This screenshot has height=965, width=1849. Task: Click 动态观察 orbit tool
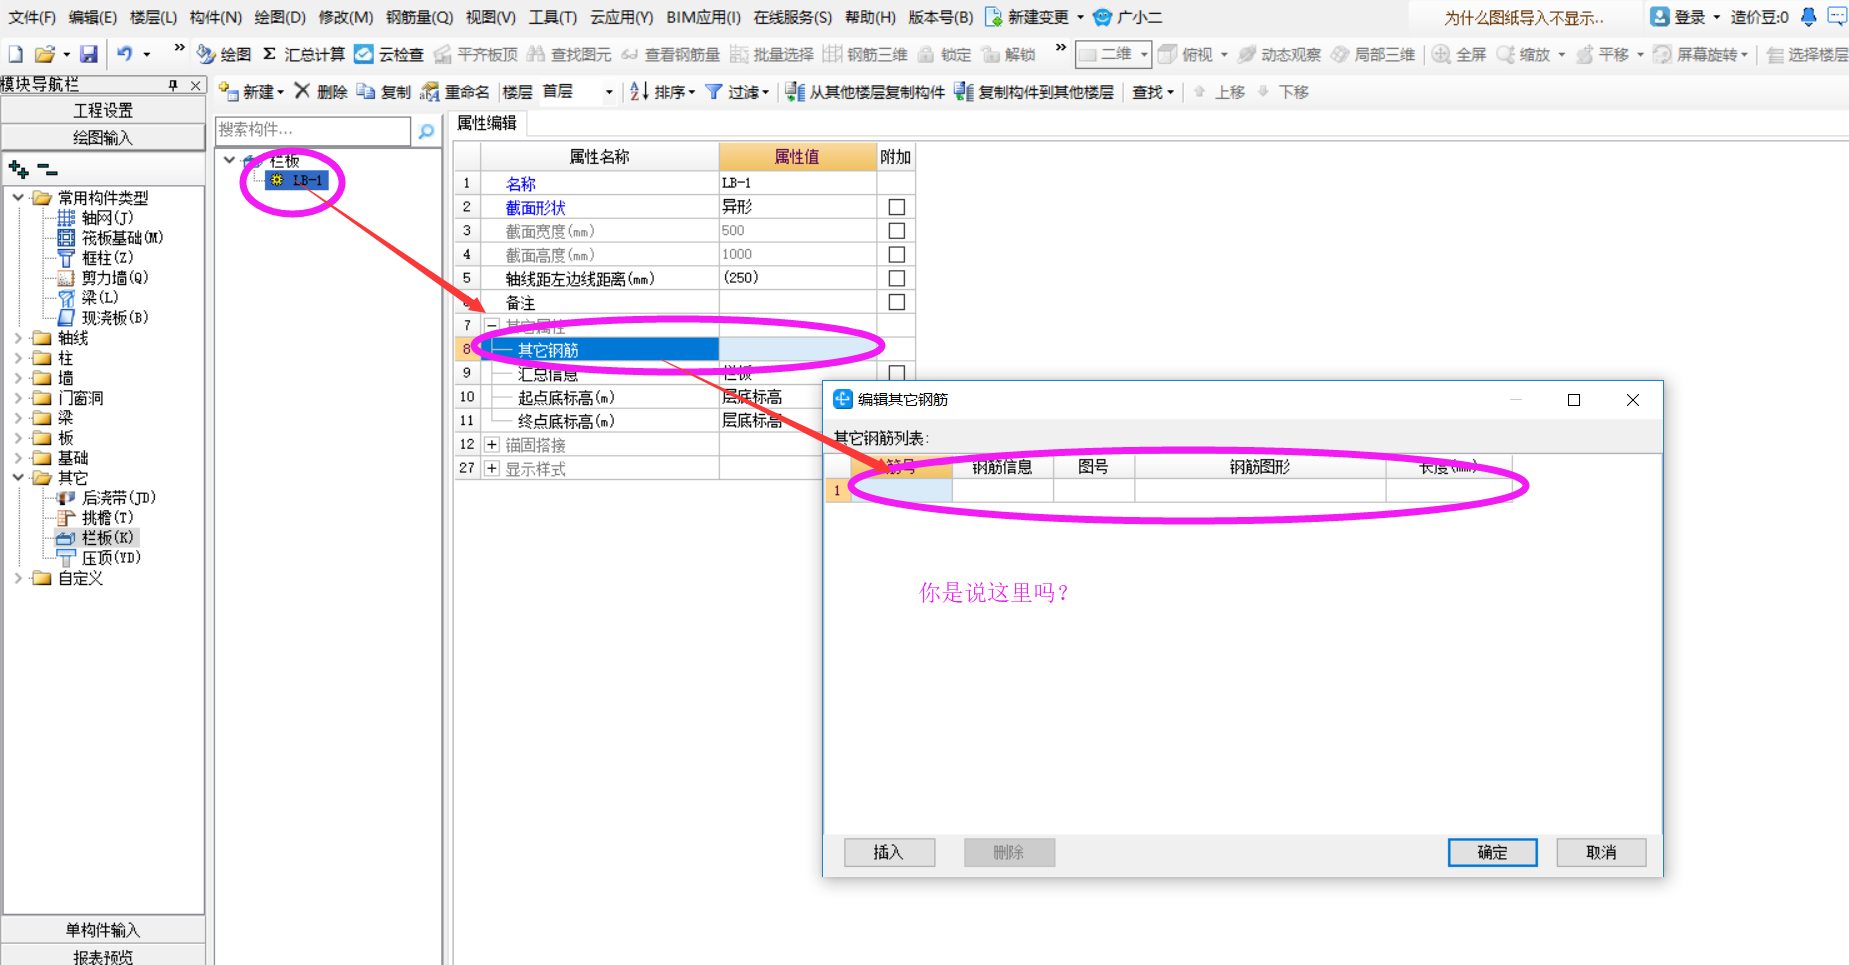(1279, 54)
